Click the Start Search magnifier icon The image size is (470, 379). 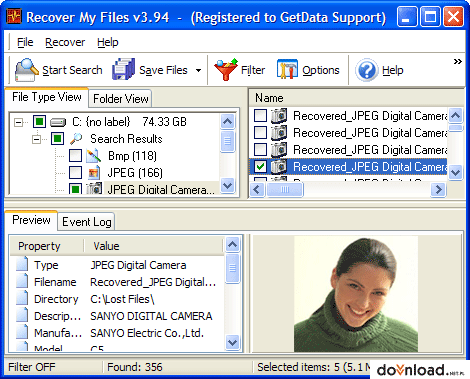tap(26, 70)
